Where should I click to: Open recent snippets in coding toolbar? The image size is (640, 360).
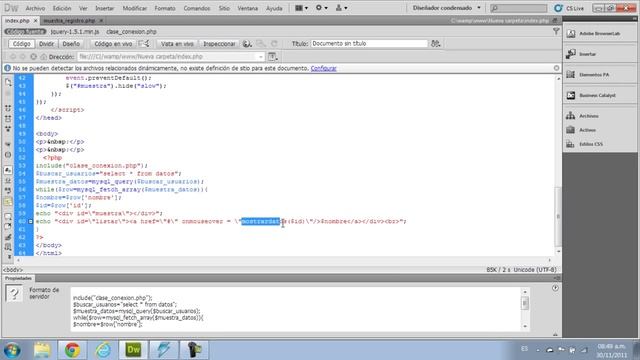[x=8, y=247]
